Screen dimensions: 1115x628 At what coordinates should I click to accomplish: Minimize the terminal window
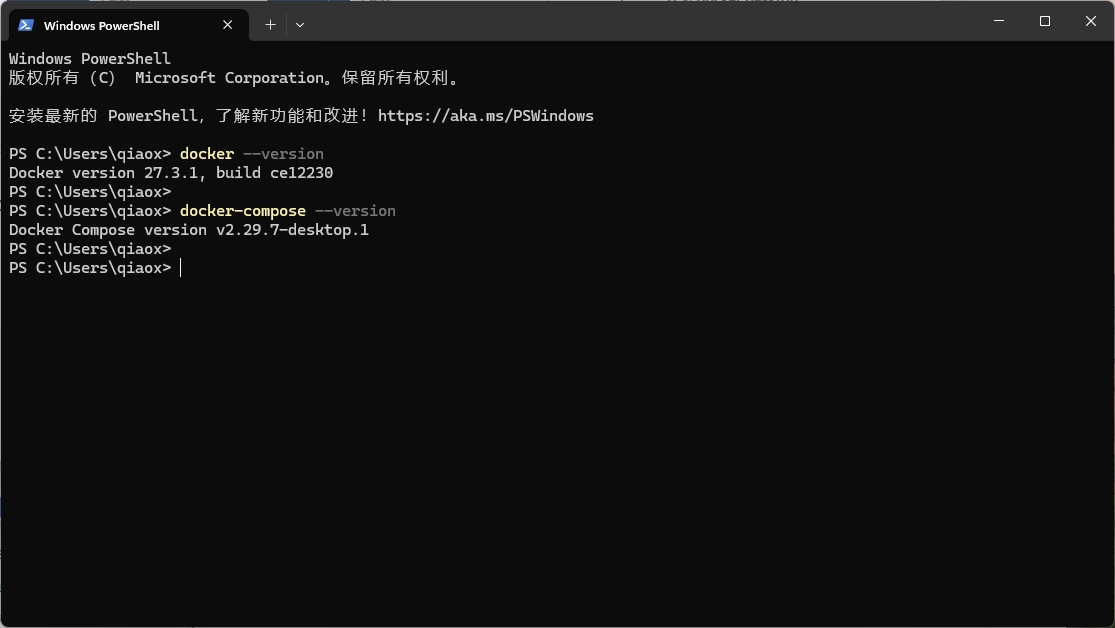[998, 21]
